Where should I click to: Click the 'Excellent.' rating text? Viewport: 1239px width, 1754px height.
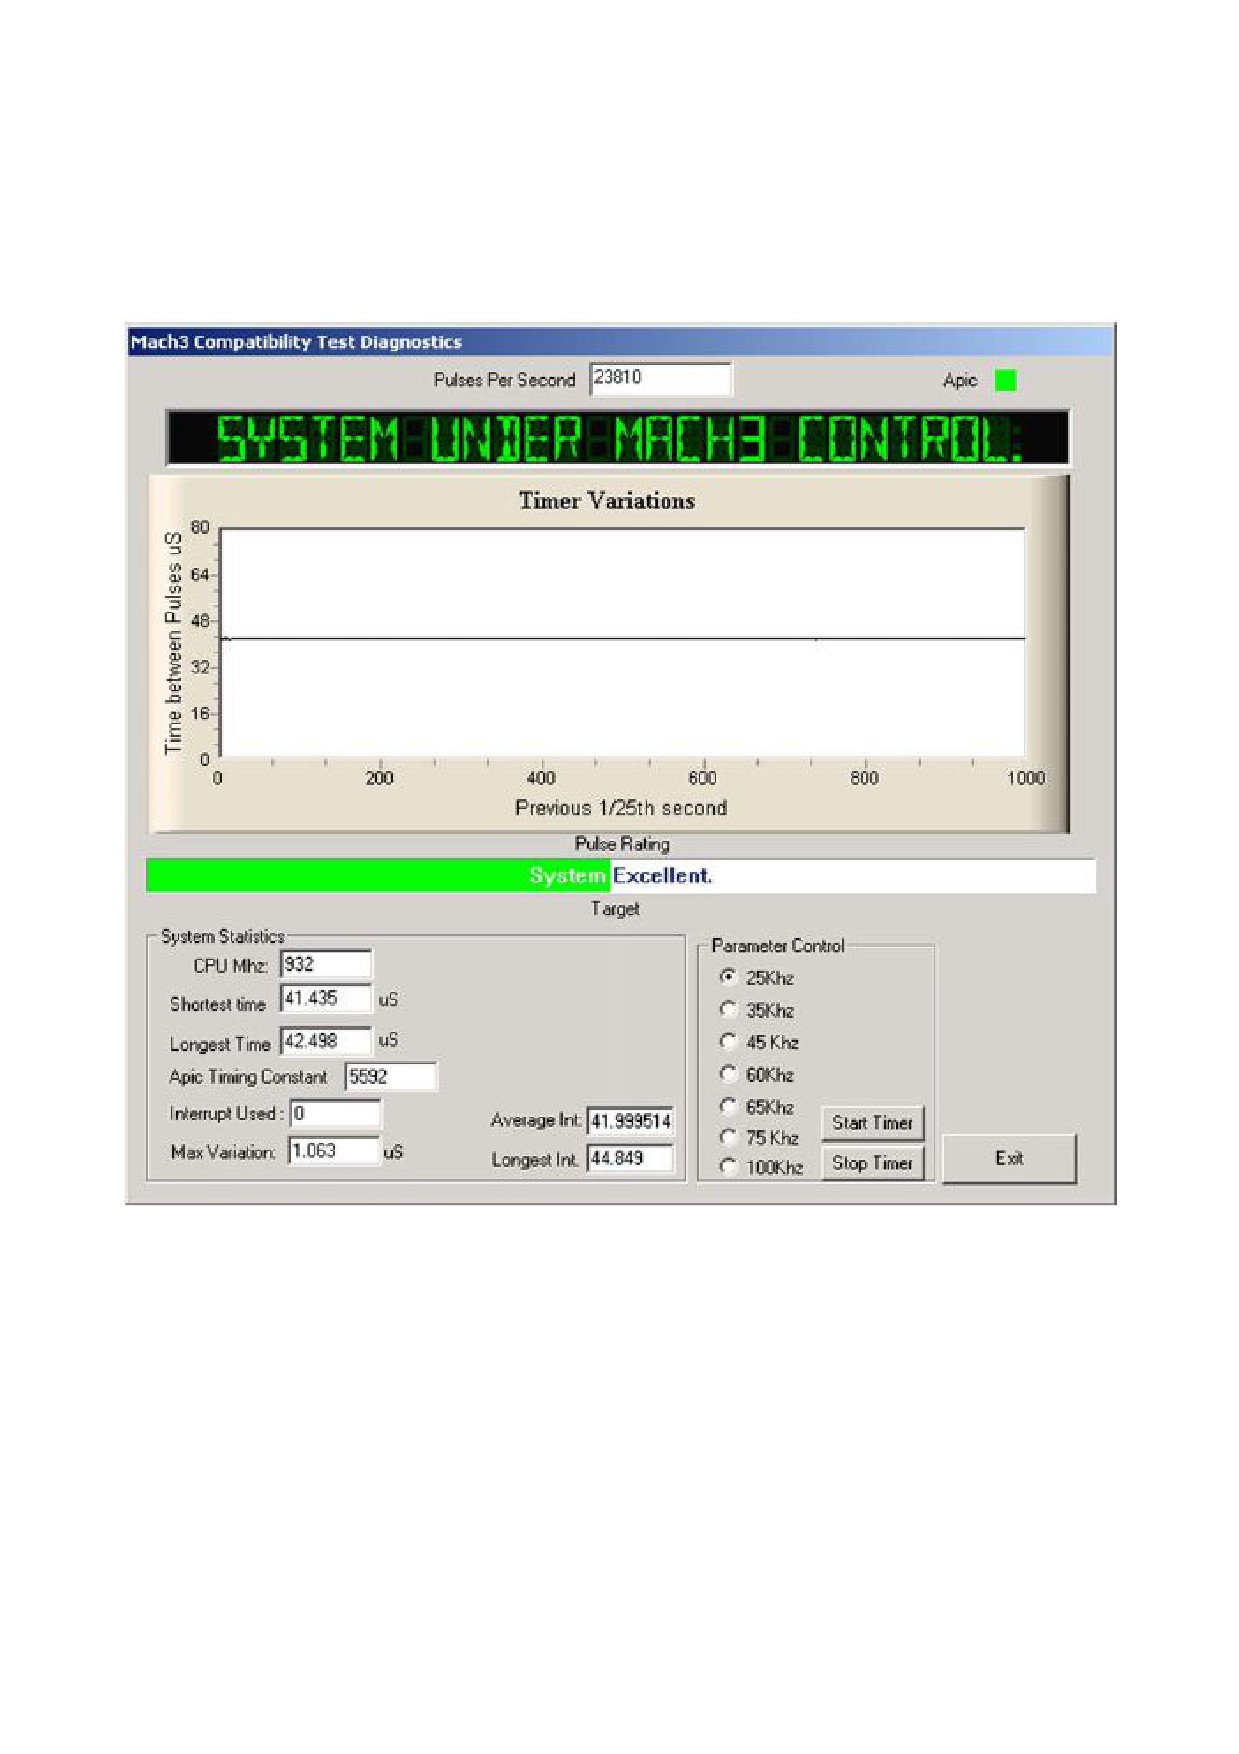coord(662,875)
